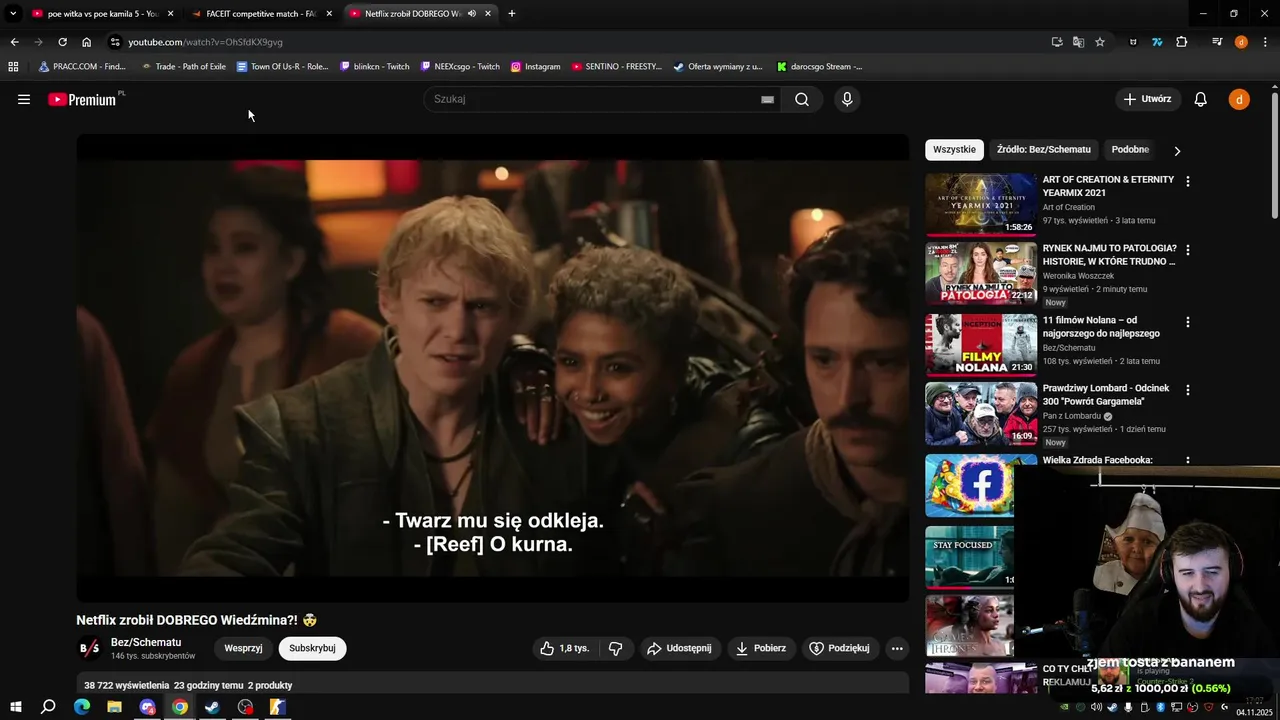The height and width of the screenshot is (720, 1280).
Task: Open PRACC.COM bookmark
Action: pos(82,67)
